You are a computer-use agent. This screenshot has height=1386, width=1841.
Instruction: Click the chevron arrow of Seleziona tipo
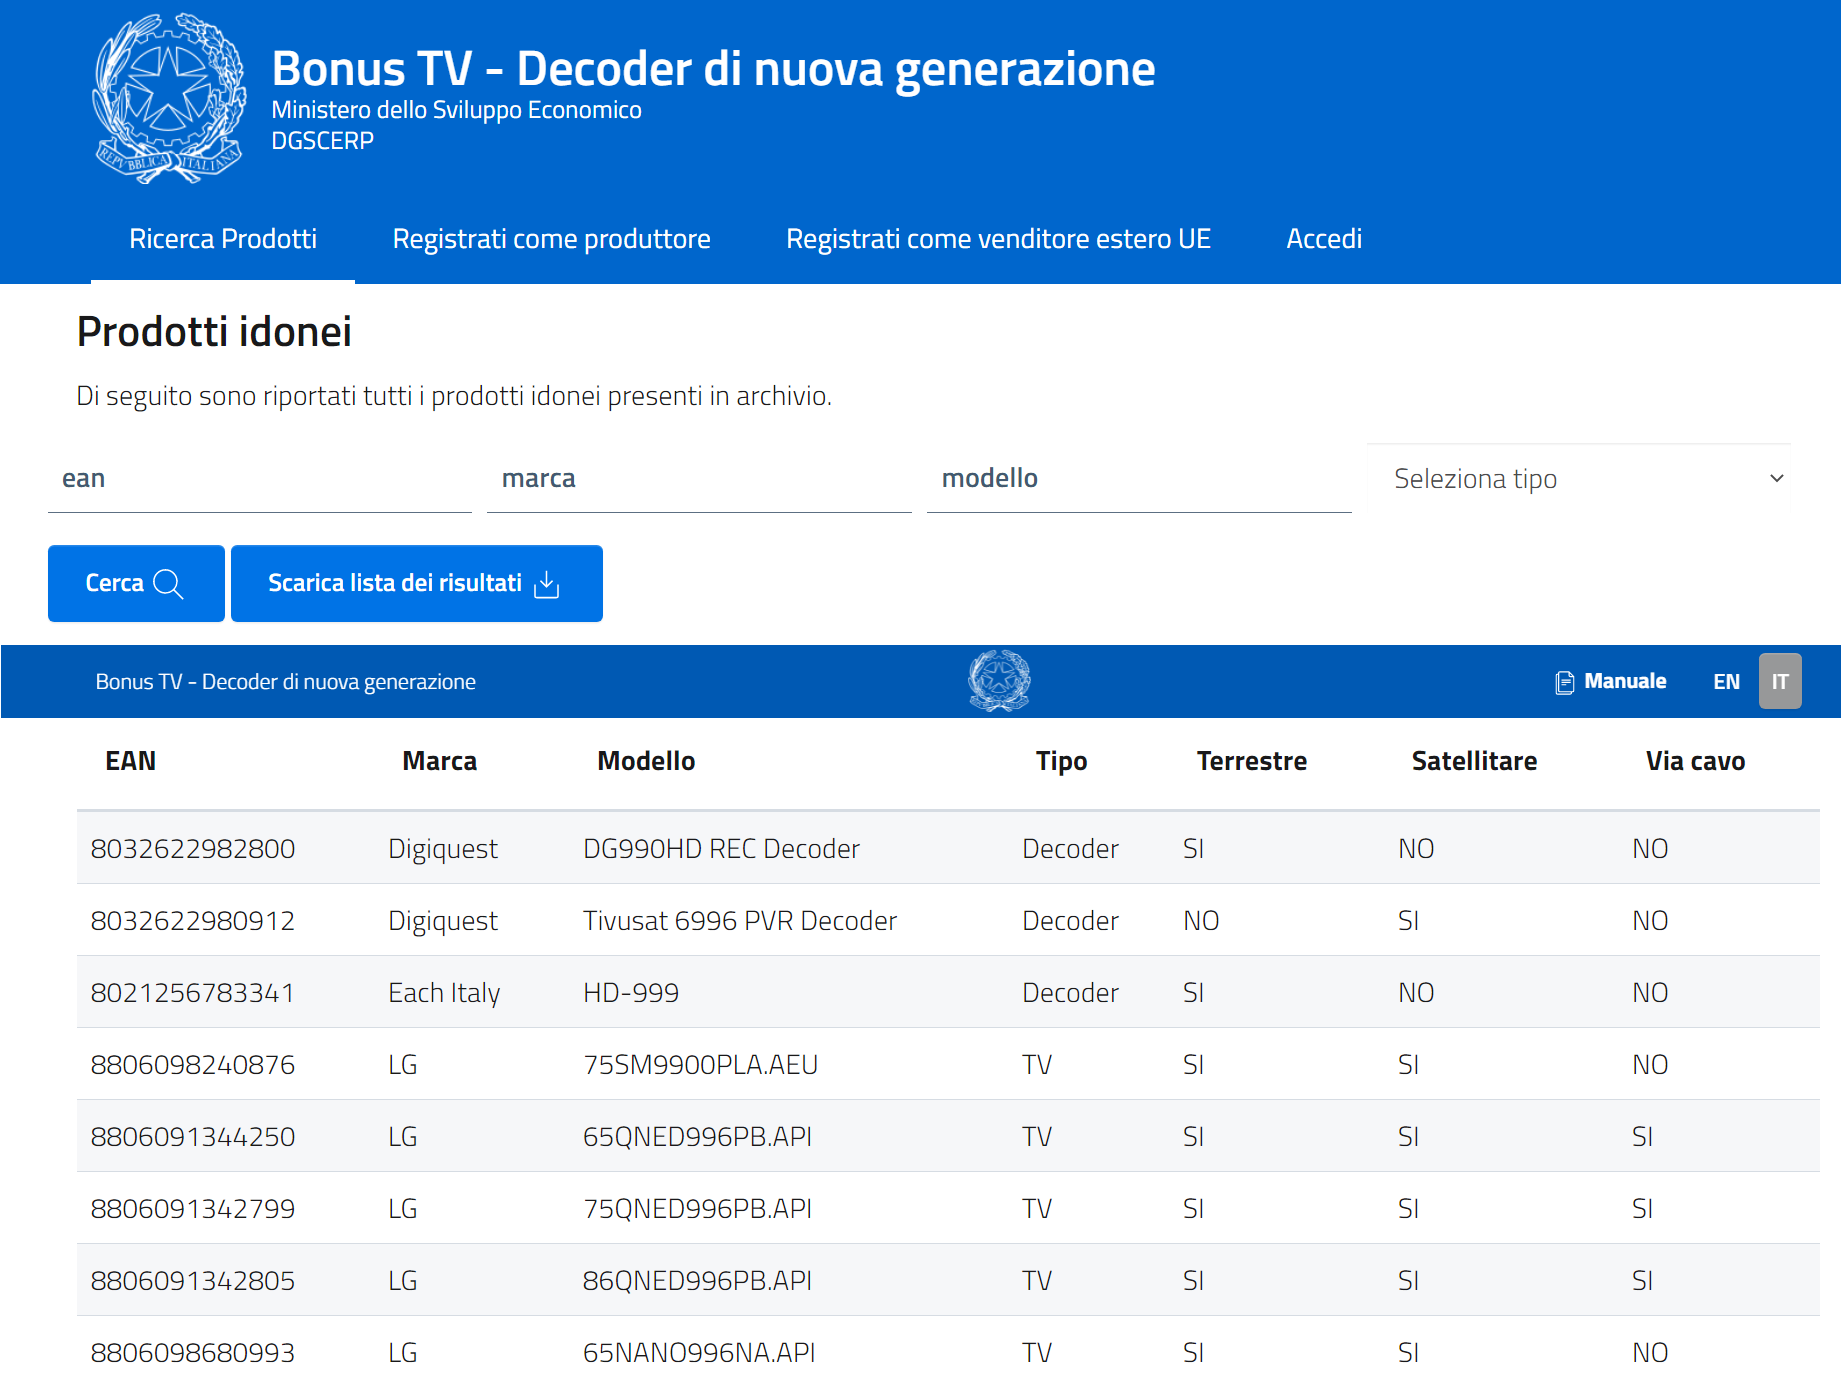[1776, 479]
